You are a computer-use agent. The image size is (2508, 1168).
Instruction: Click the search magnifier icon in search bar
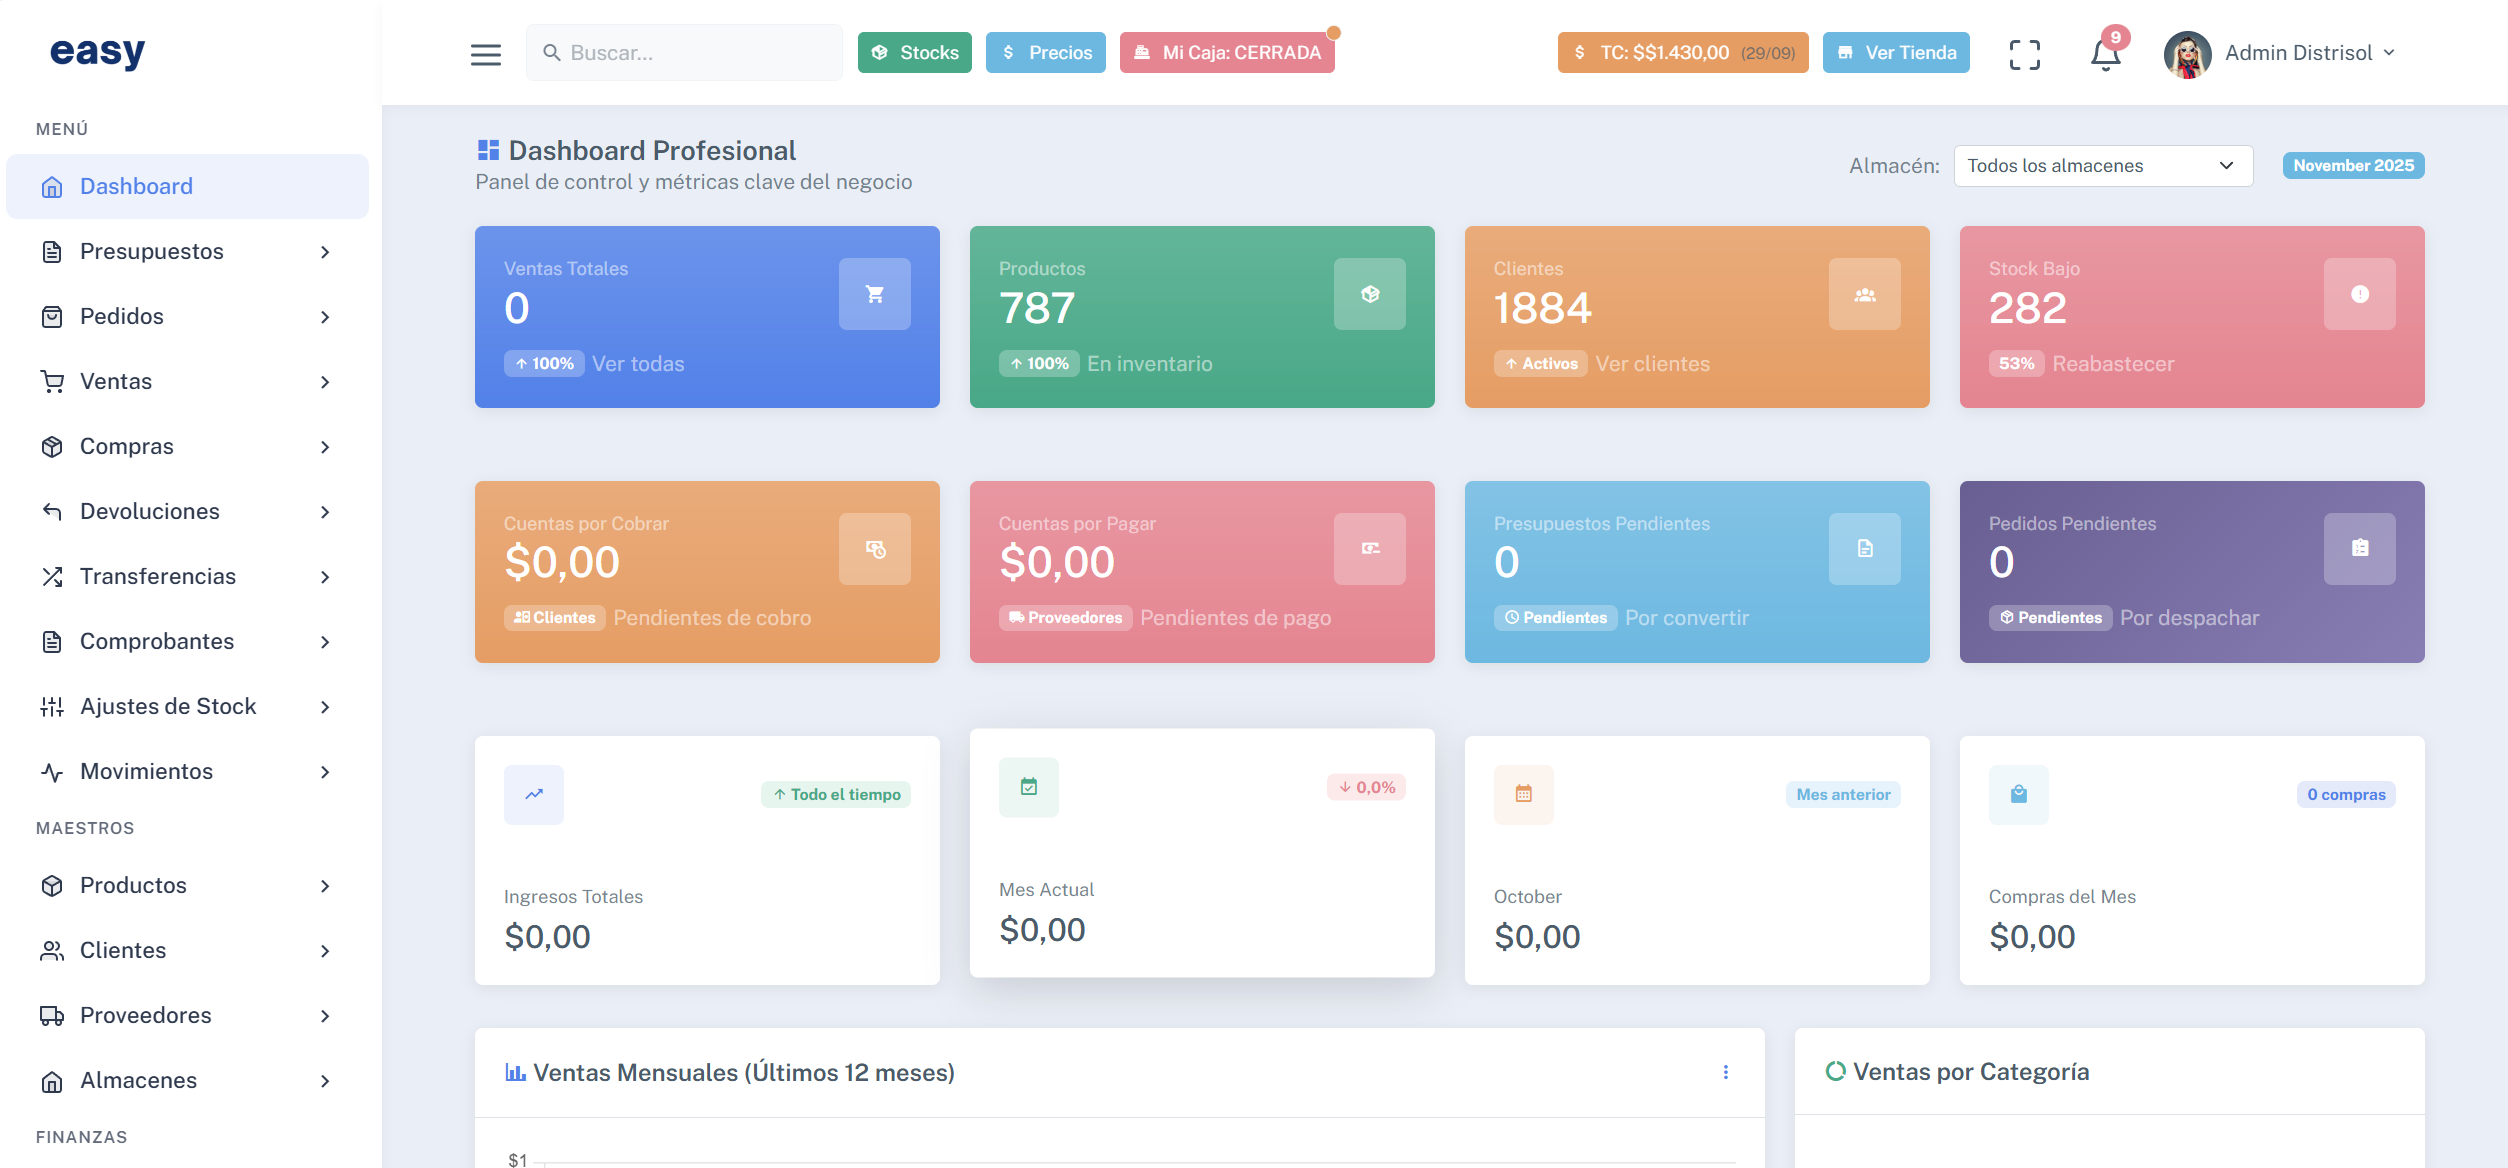[551, 52]
